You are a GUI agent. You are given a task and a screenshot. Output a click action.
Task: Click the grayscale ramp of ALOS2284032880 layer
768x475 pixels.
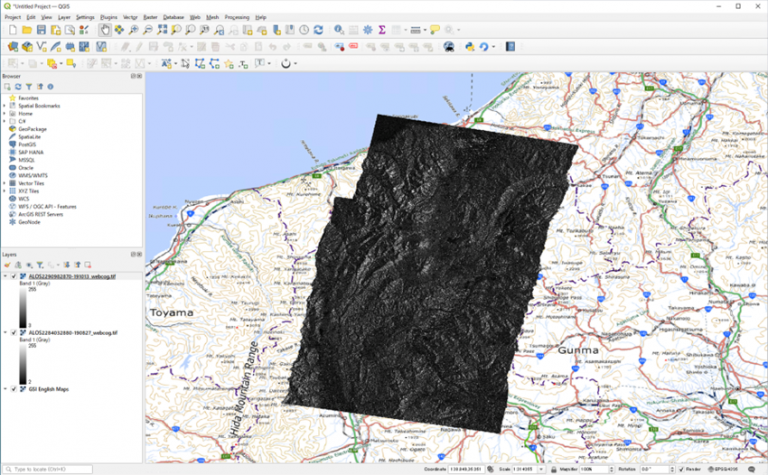coord(23,364)
